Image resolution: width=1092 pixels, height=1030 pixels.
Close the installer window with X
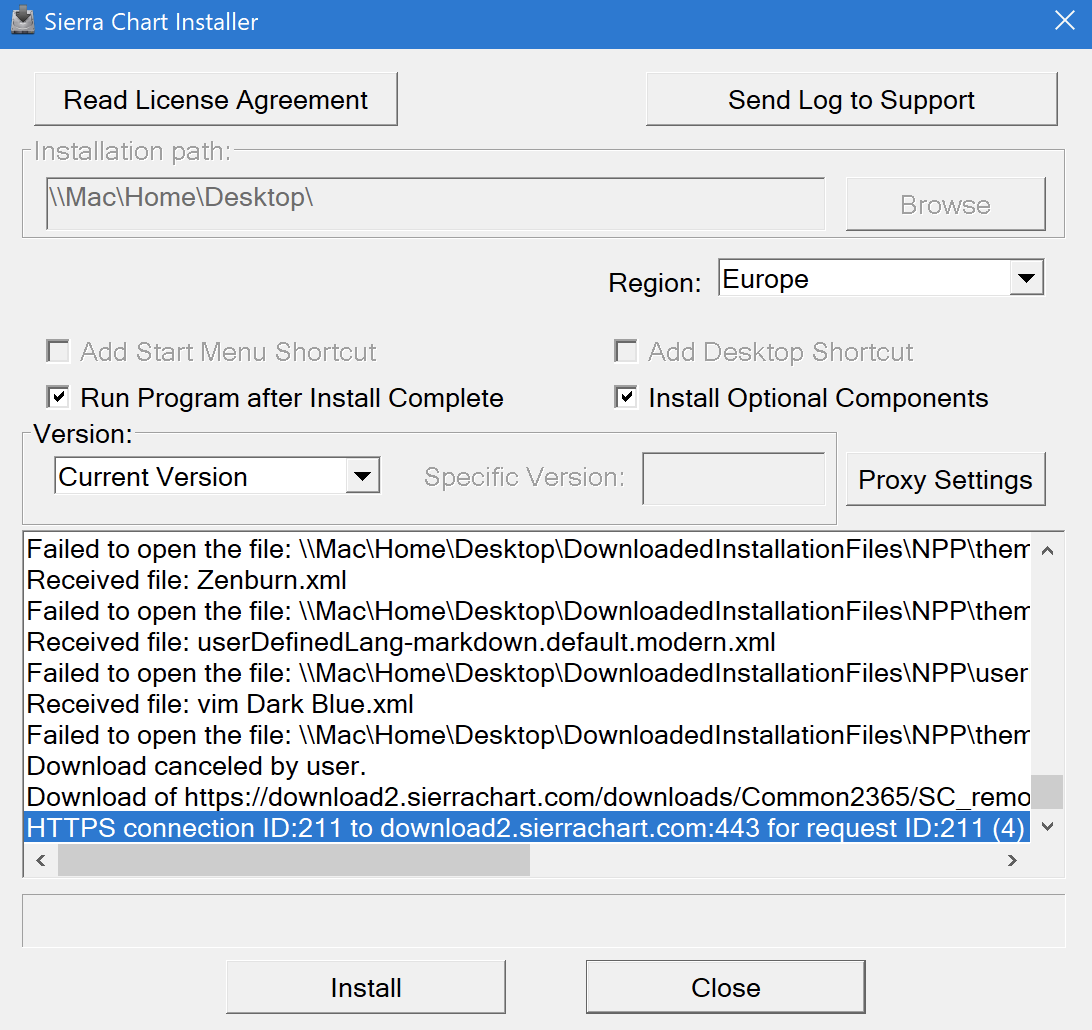(1064, 20)
